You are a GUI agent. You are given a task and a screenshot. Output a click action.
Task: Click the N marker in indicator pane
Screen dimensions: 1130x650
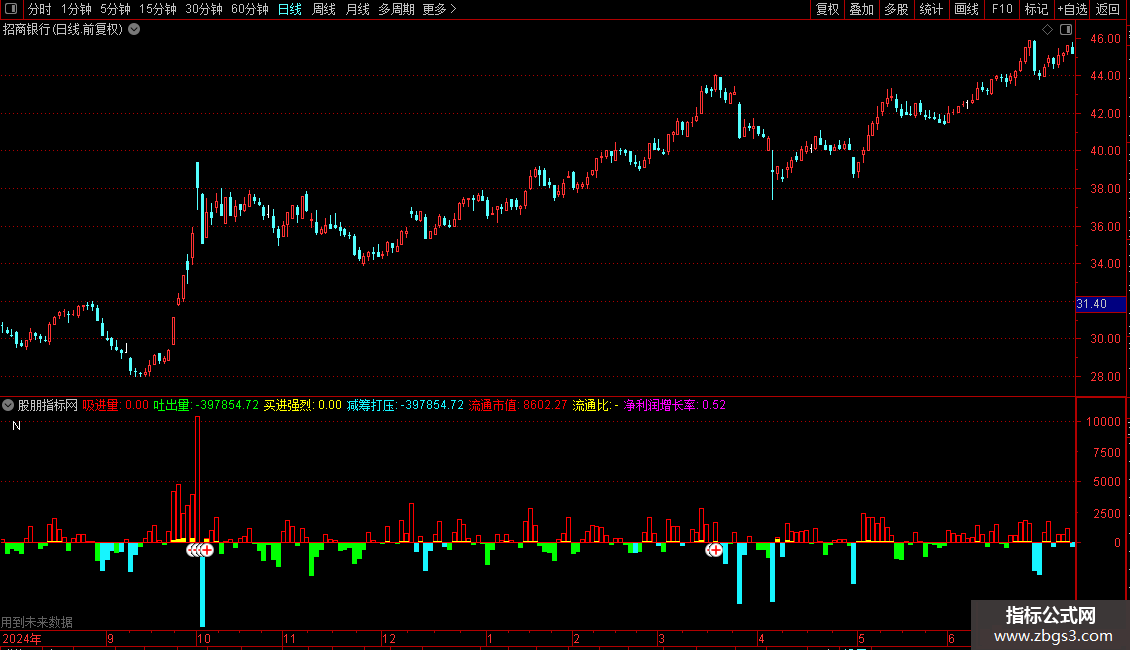click(16, 426)
